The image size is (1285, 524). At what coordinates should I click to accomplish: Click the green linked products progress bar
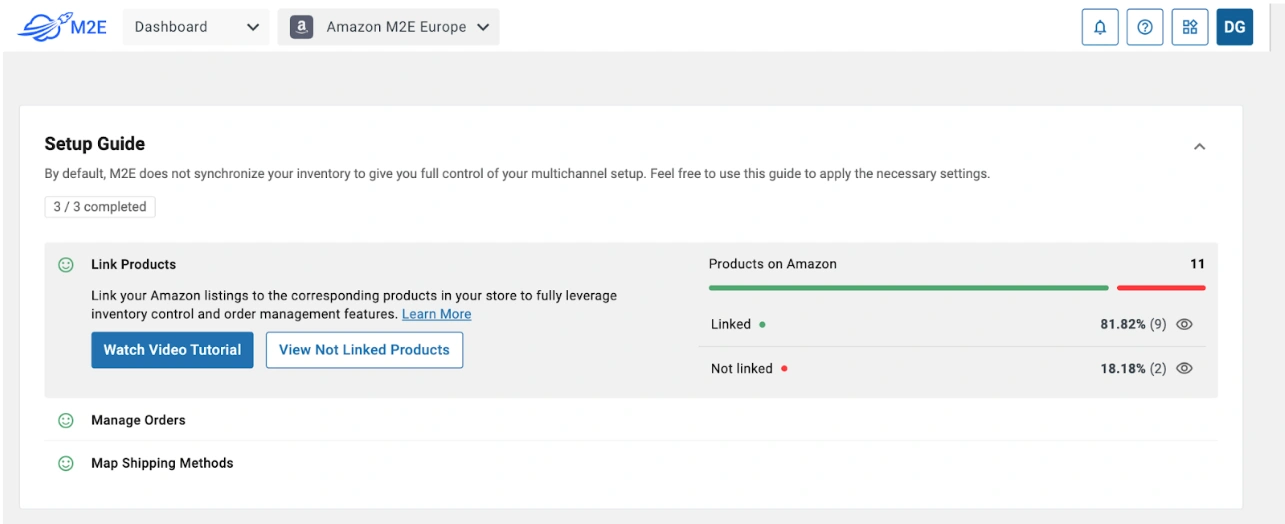(x=908, y=288)
